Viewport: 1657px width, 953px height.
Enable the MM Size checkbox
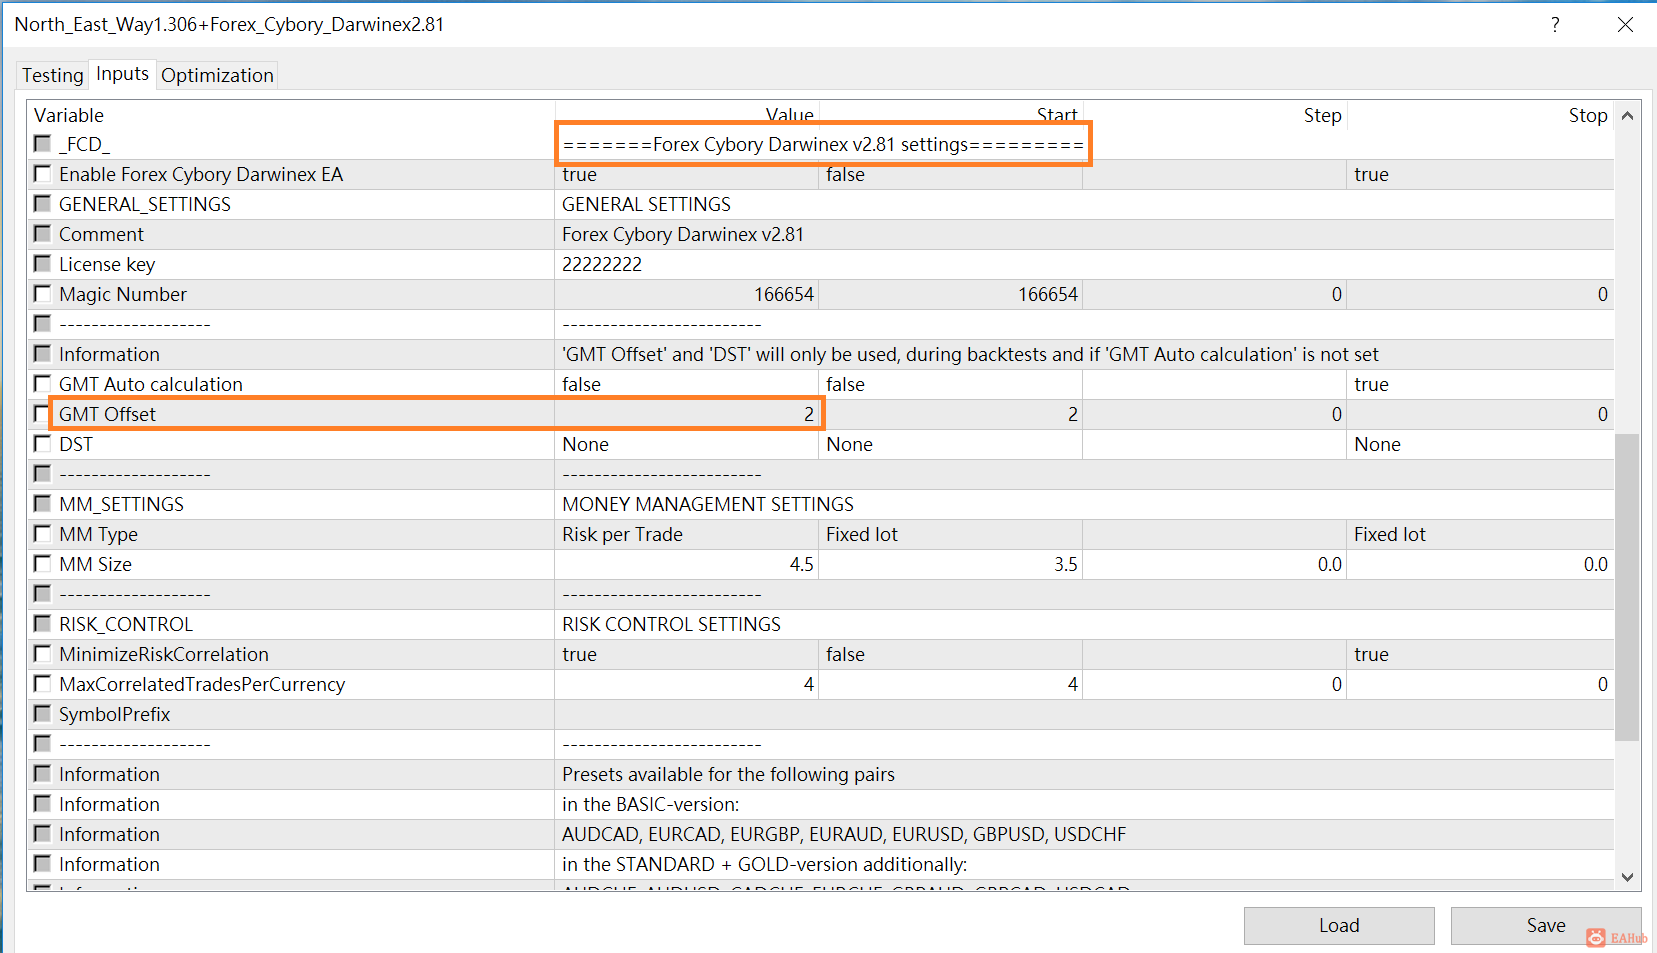42,564
